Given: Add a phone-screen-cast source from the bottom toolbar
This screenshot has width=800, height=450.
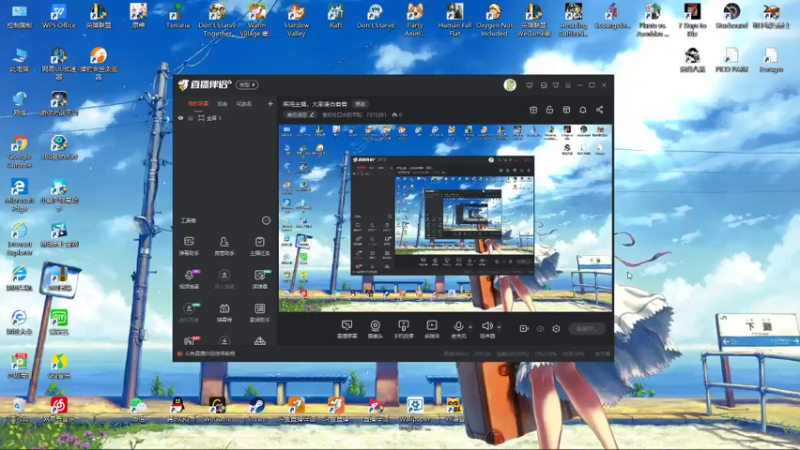Looking at the screenshot, I should (404, 329).
